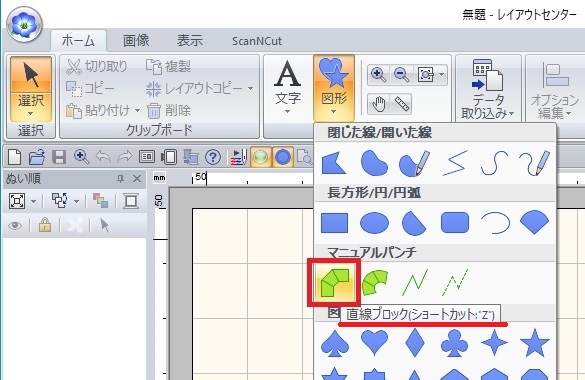Expand the データ取り込み dropdown
The width and height of the screenshot is (585, 380).
pos(511,113)
